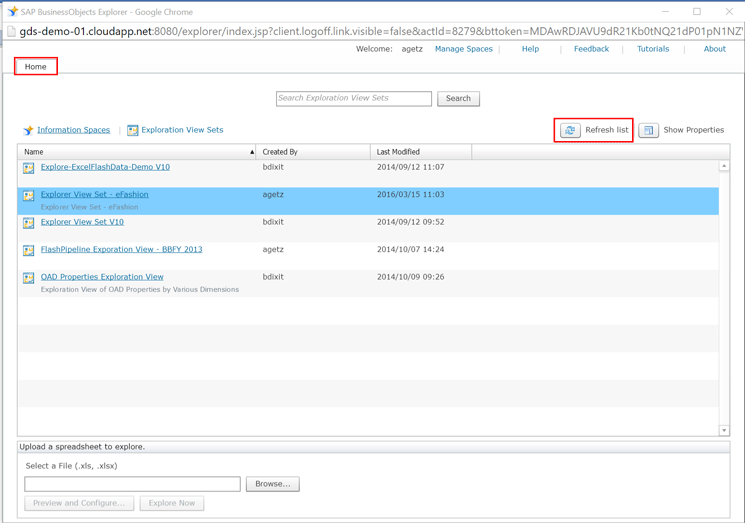Select Exploration View Sets text link
This screenshot has width=745, height=523.
(x=182, y=130)
